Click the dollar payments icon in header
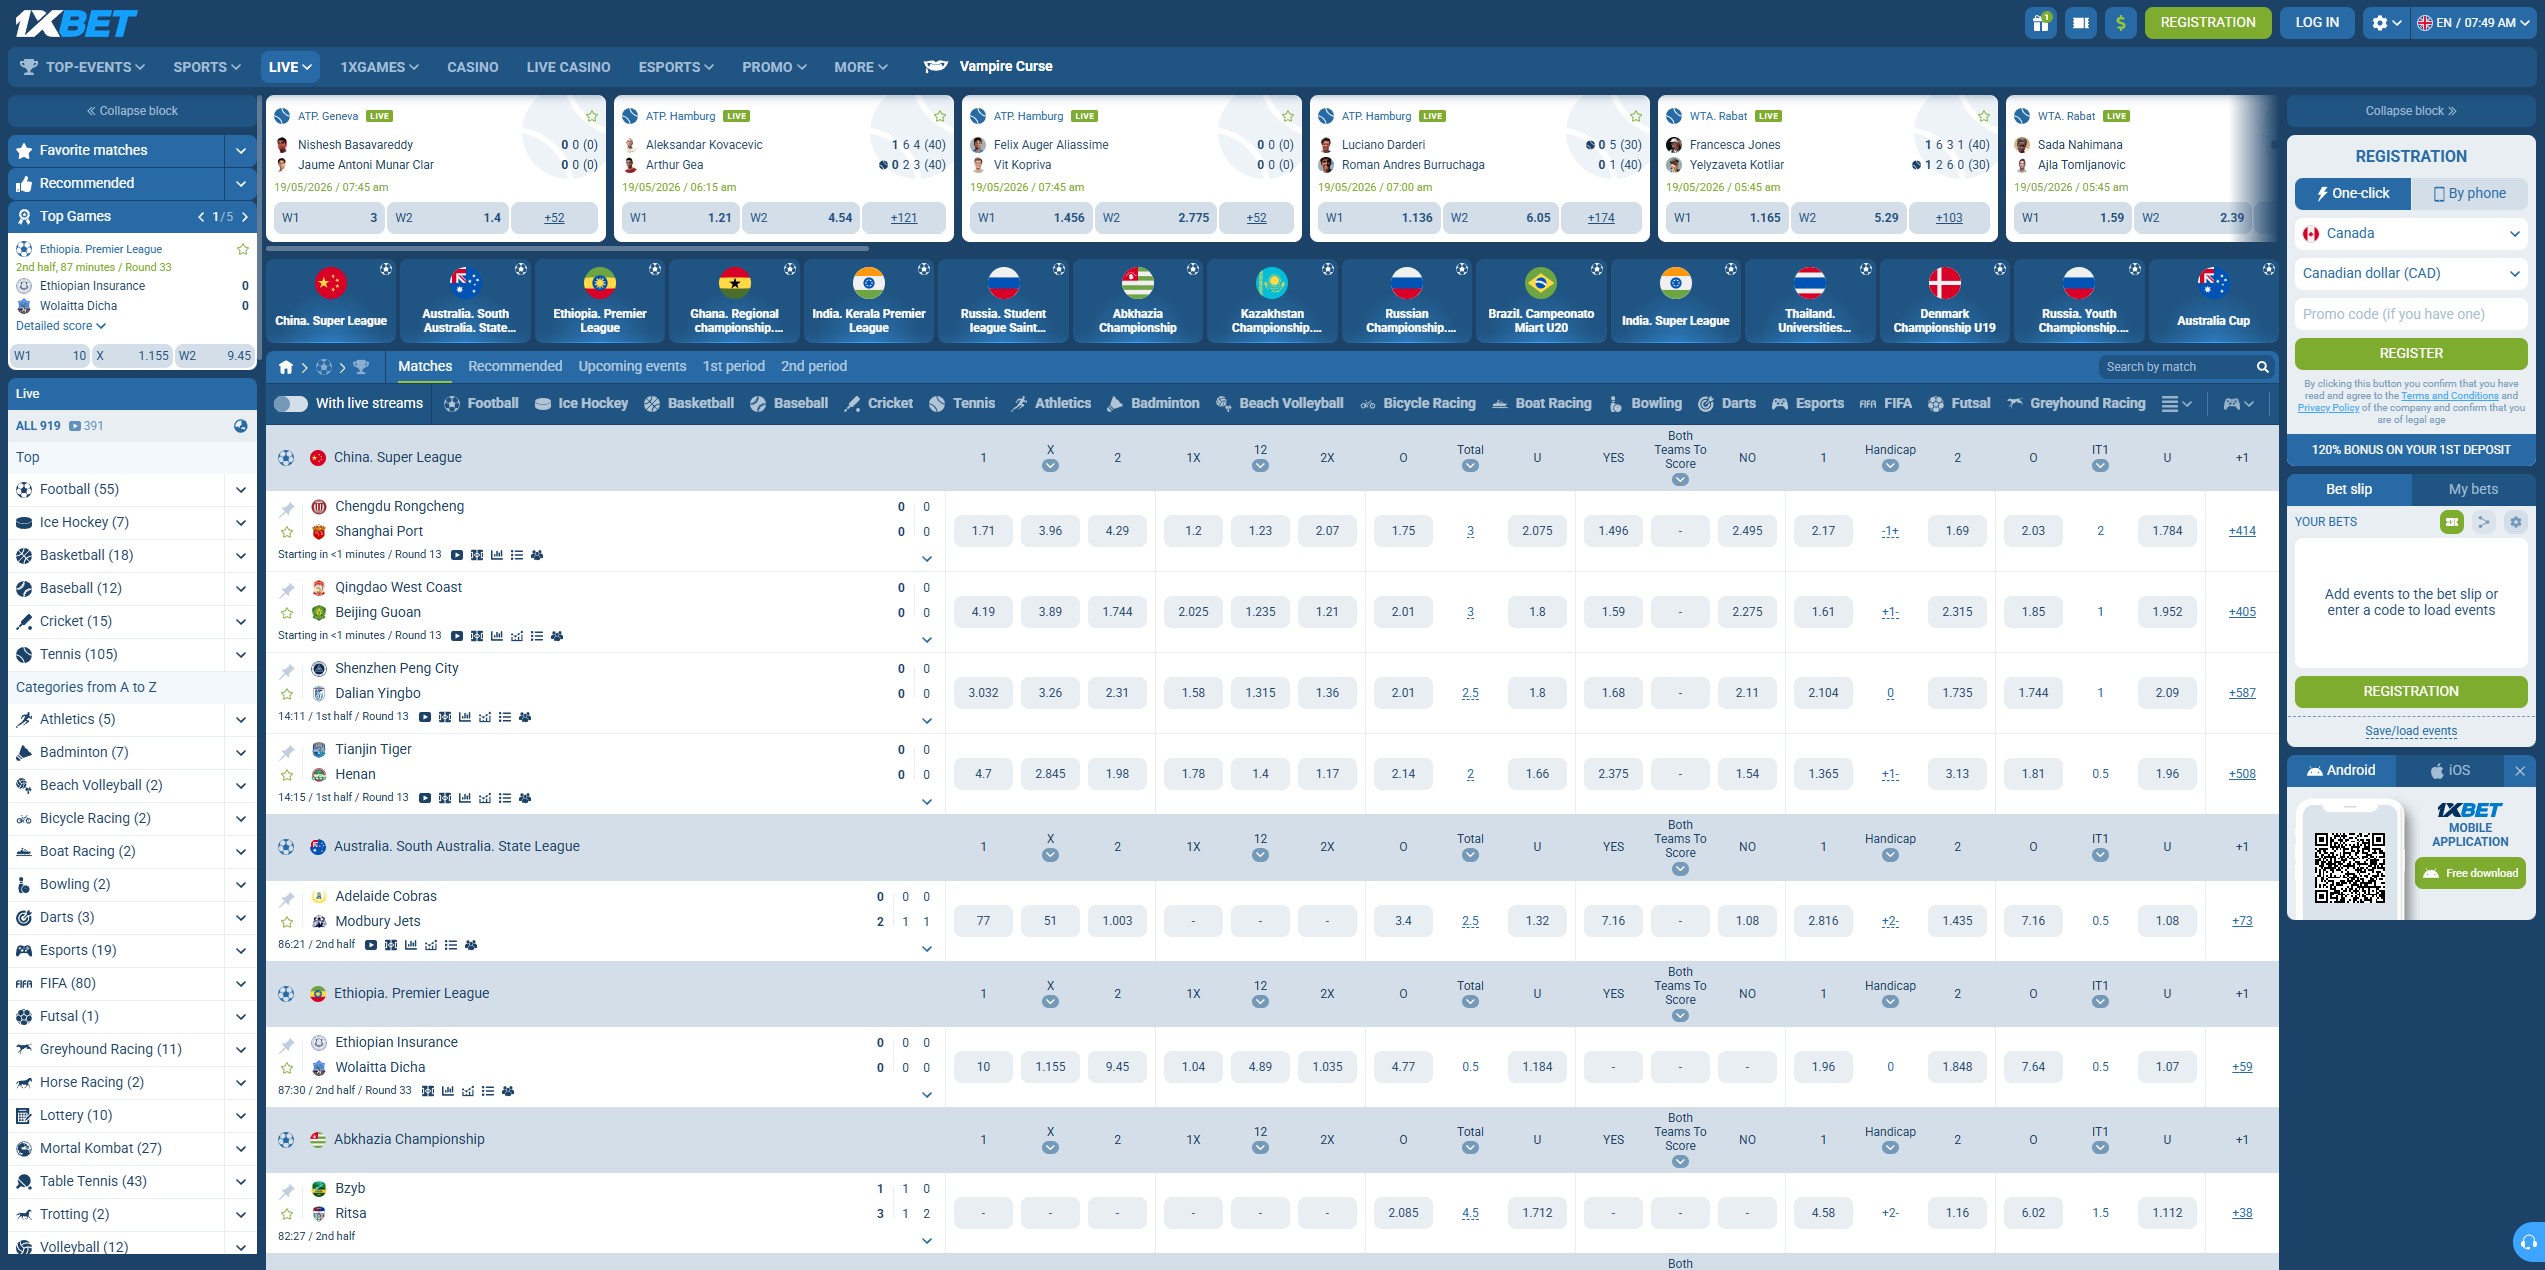The image size is (2545, 1270). click(x=2120, y=22)
